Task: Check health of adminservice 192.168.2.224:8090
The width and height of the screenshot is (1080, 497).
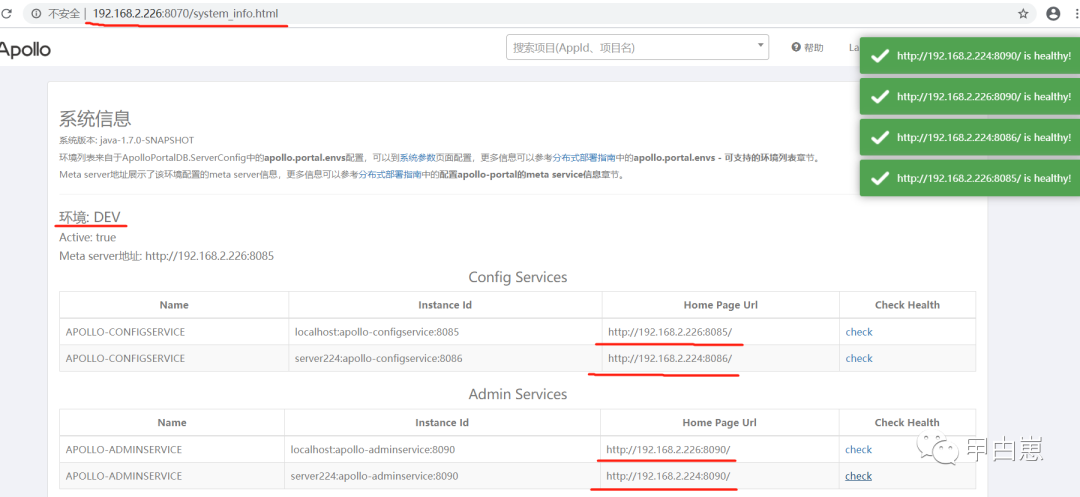Action: (858, 476)
